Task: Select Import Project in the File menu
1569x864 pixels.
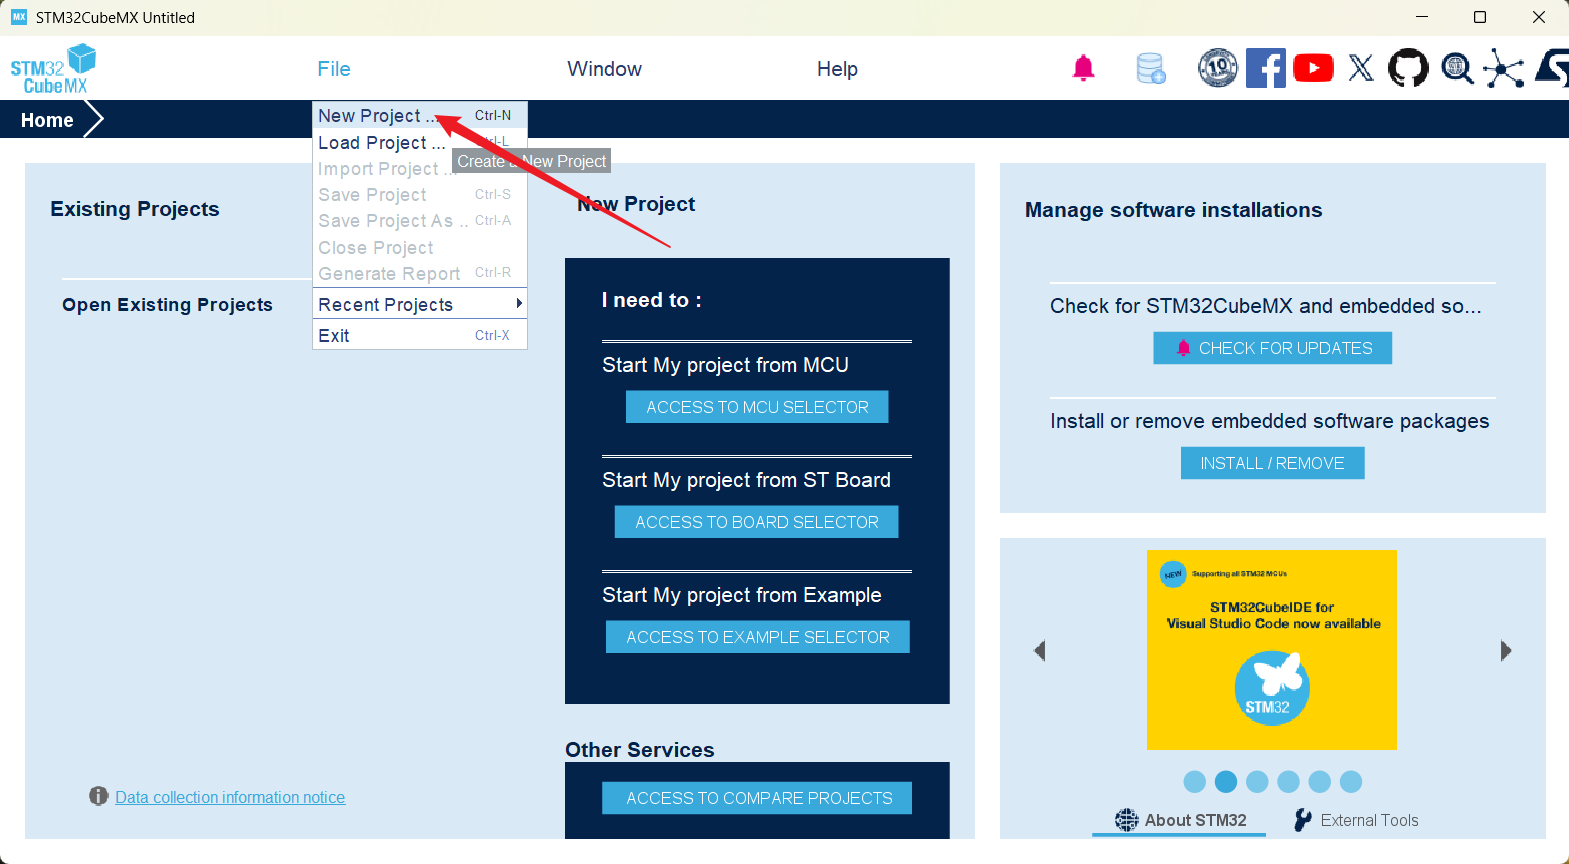Action: pyautogui.click(x=420, y=169)
